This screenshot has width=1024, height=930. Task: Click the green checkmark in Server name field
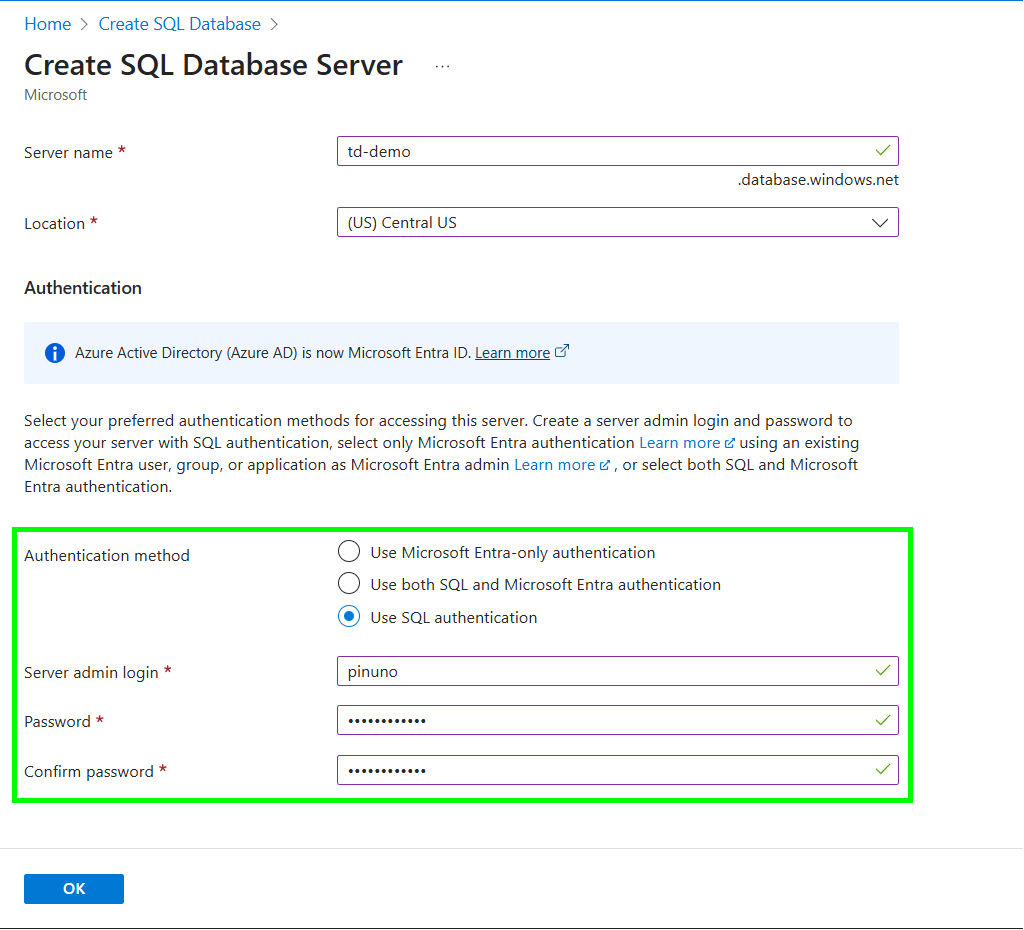pos(882,151)
